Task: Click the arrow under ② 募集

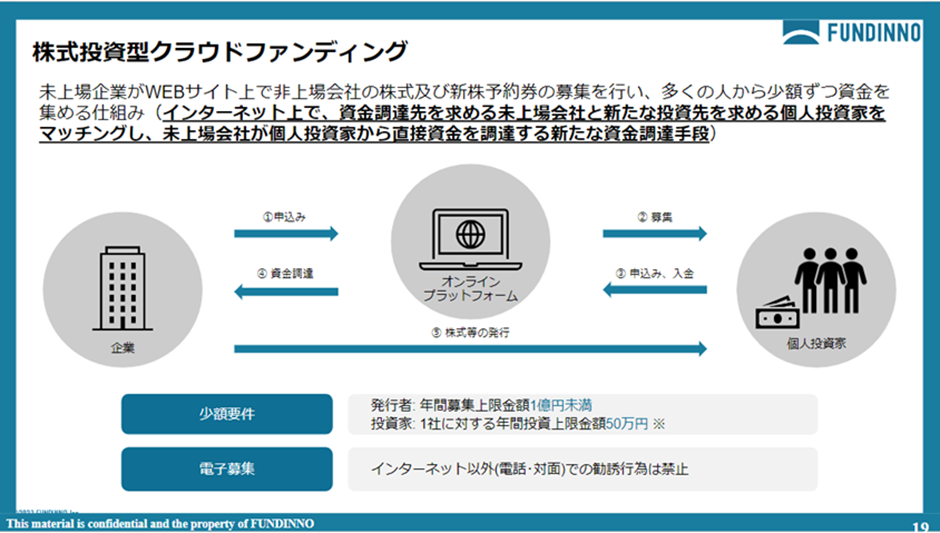Action: pos(654,234)
